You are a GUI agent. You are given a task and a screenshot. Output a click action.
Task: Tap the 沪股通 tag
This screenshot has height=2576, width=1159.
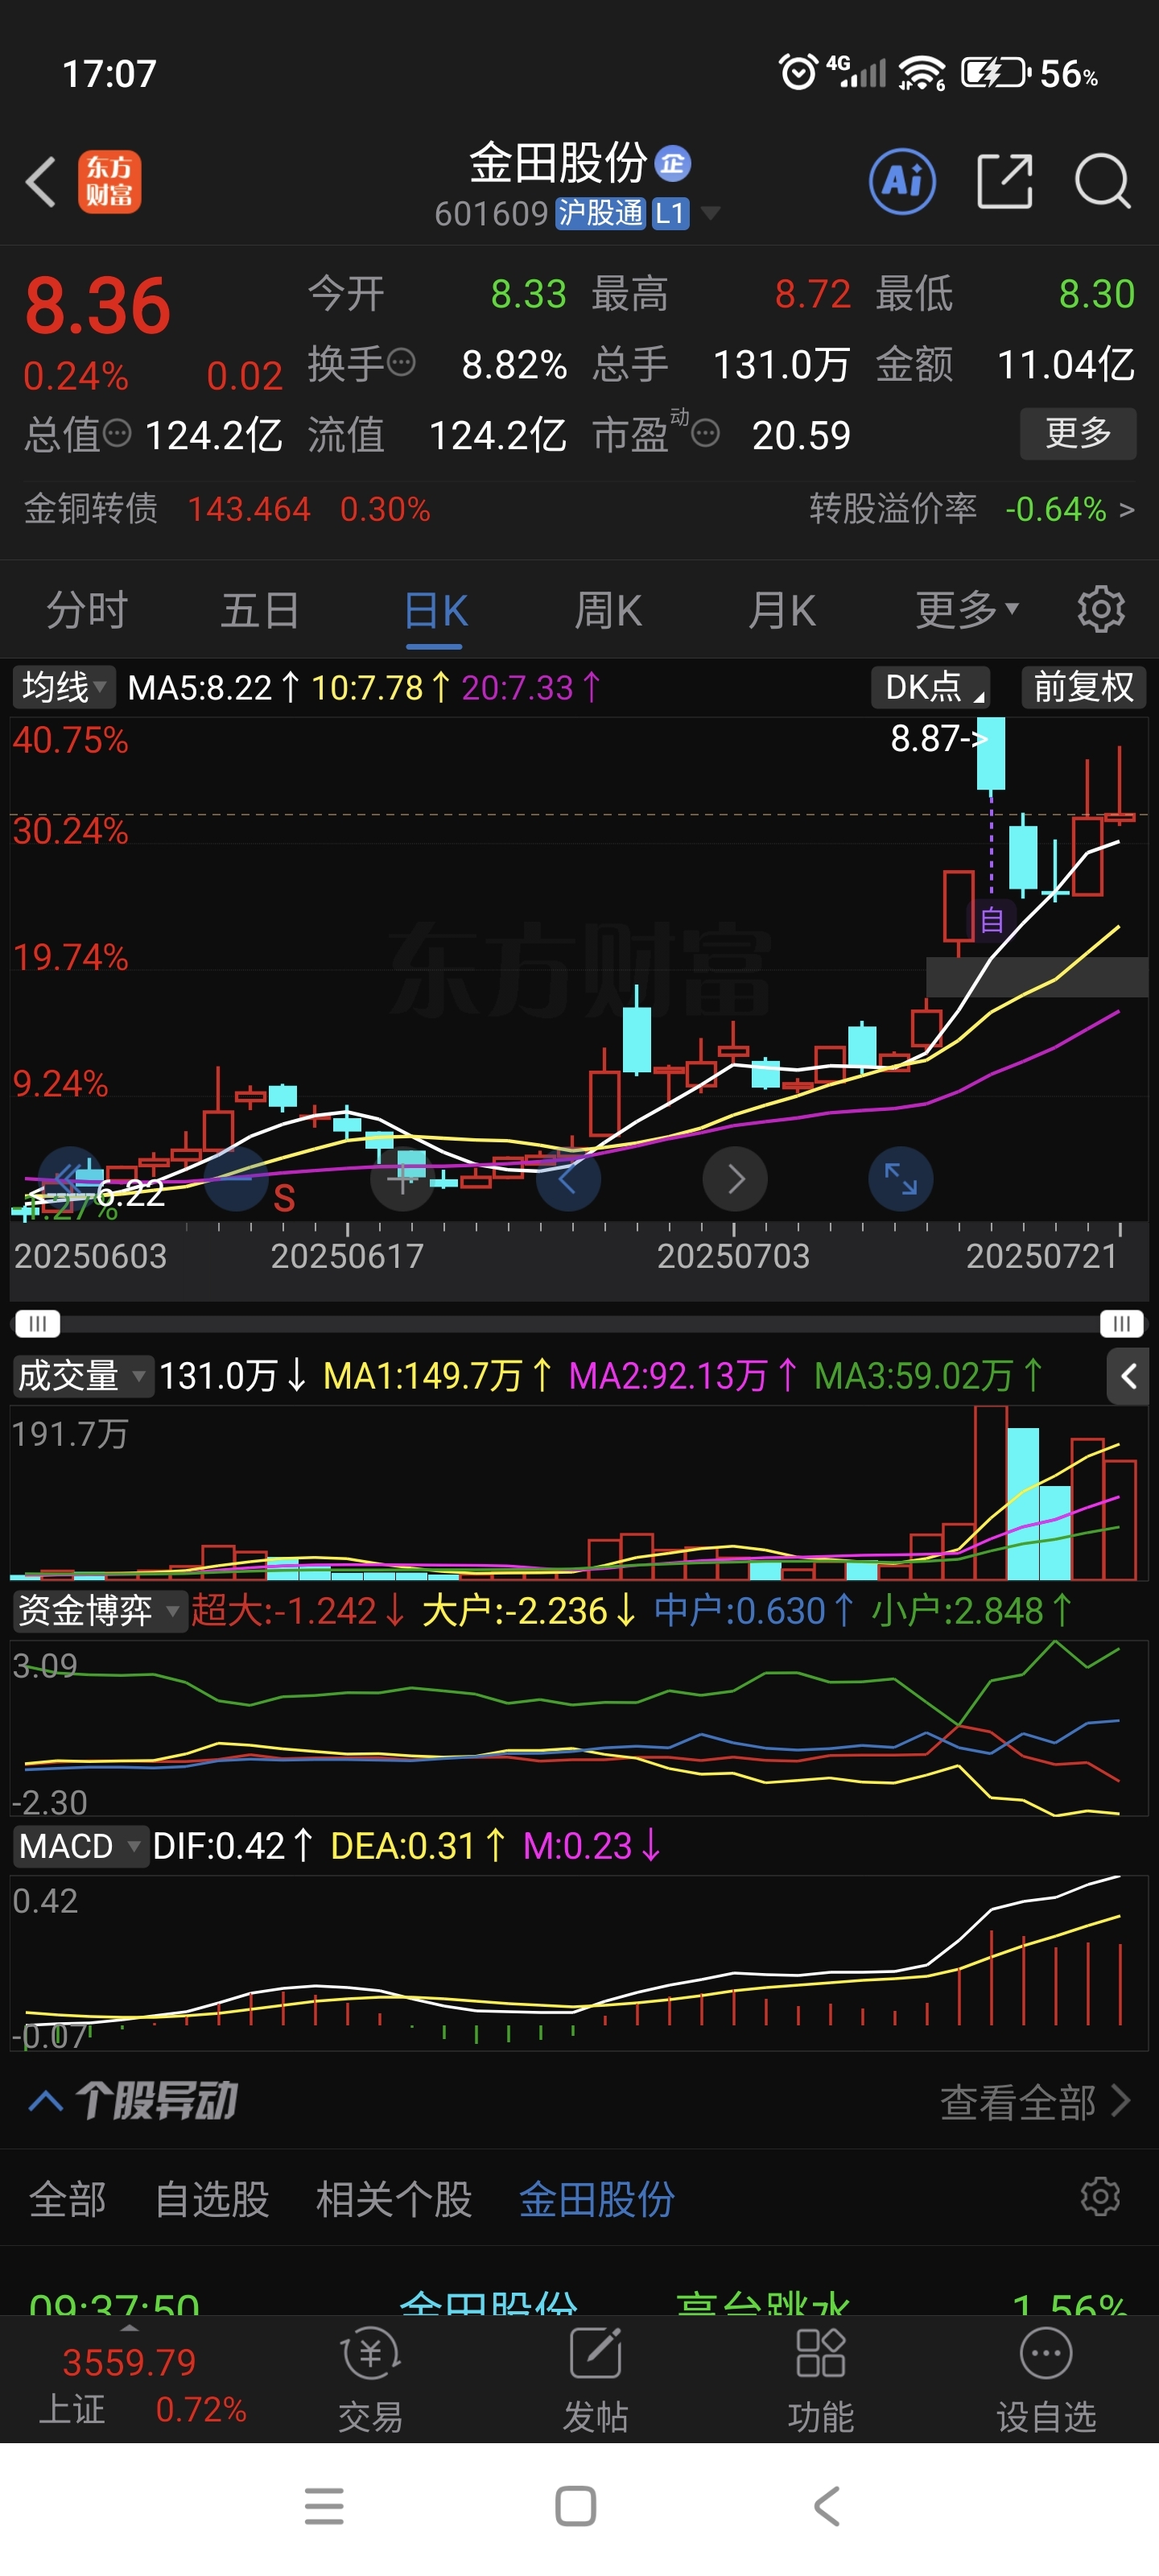600,213
